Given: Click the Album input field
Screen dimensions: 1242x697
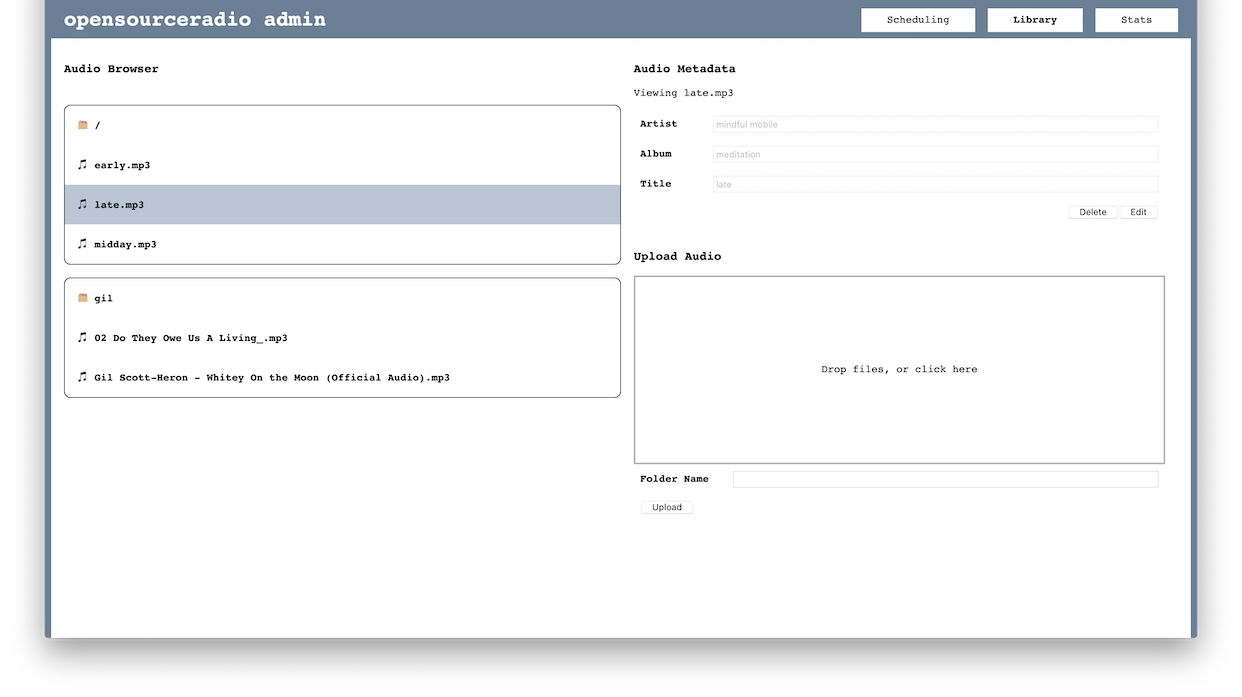Looking at the screenshot, I should tap(935, 154).
